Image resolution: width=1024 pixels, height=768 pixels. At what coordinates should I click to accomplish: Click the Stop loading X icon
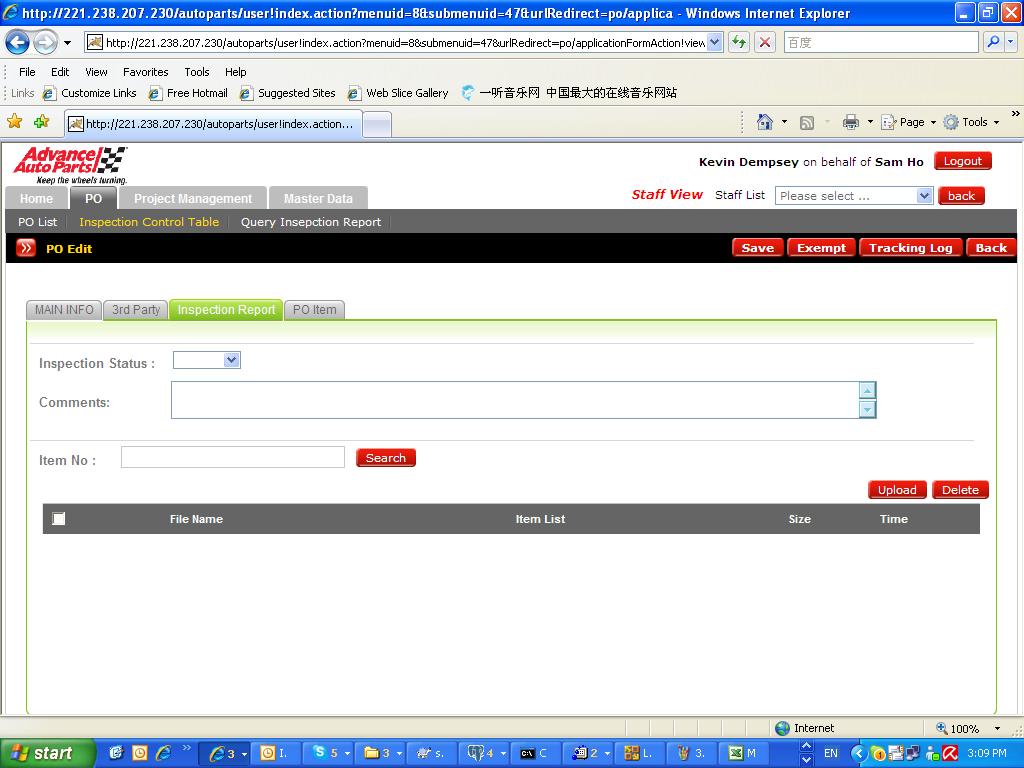pos(765,43)
